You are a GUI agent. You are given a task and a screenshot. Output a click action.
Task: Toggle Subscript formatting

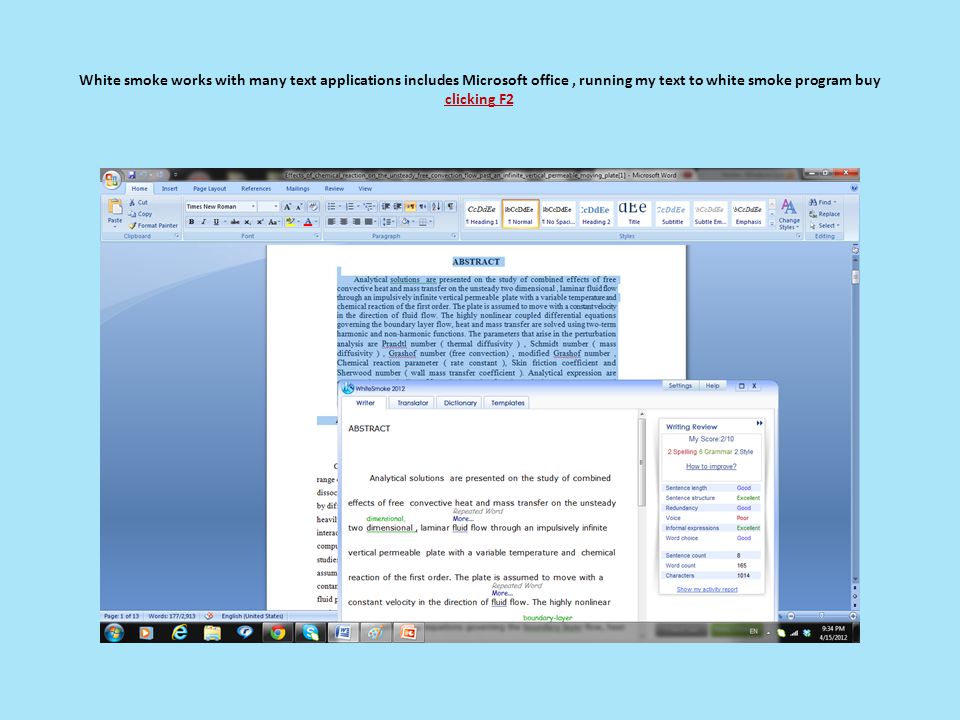click(247, 222)
